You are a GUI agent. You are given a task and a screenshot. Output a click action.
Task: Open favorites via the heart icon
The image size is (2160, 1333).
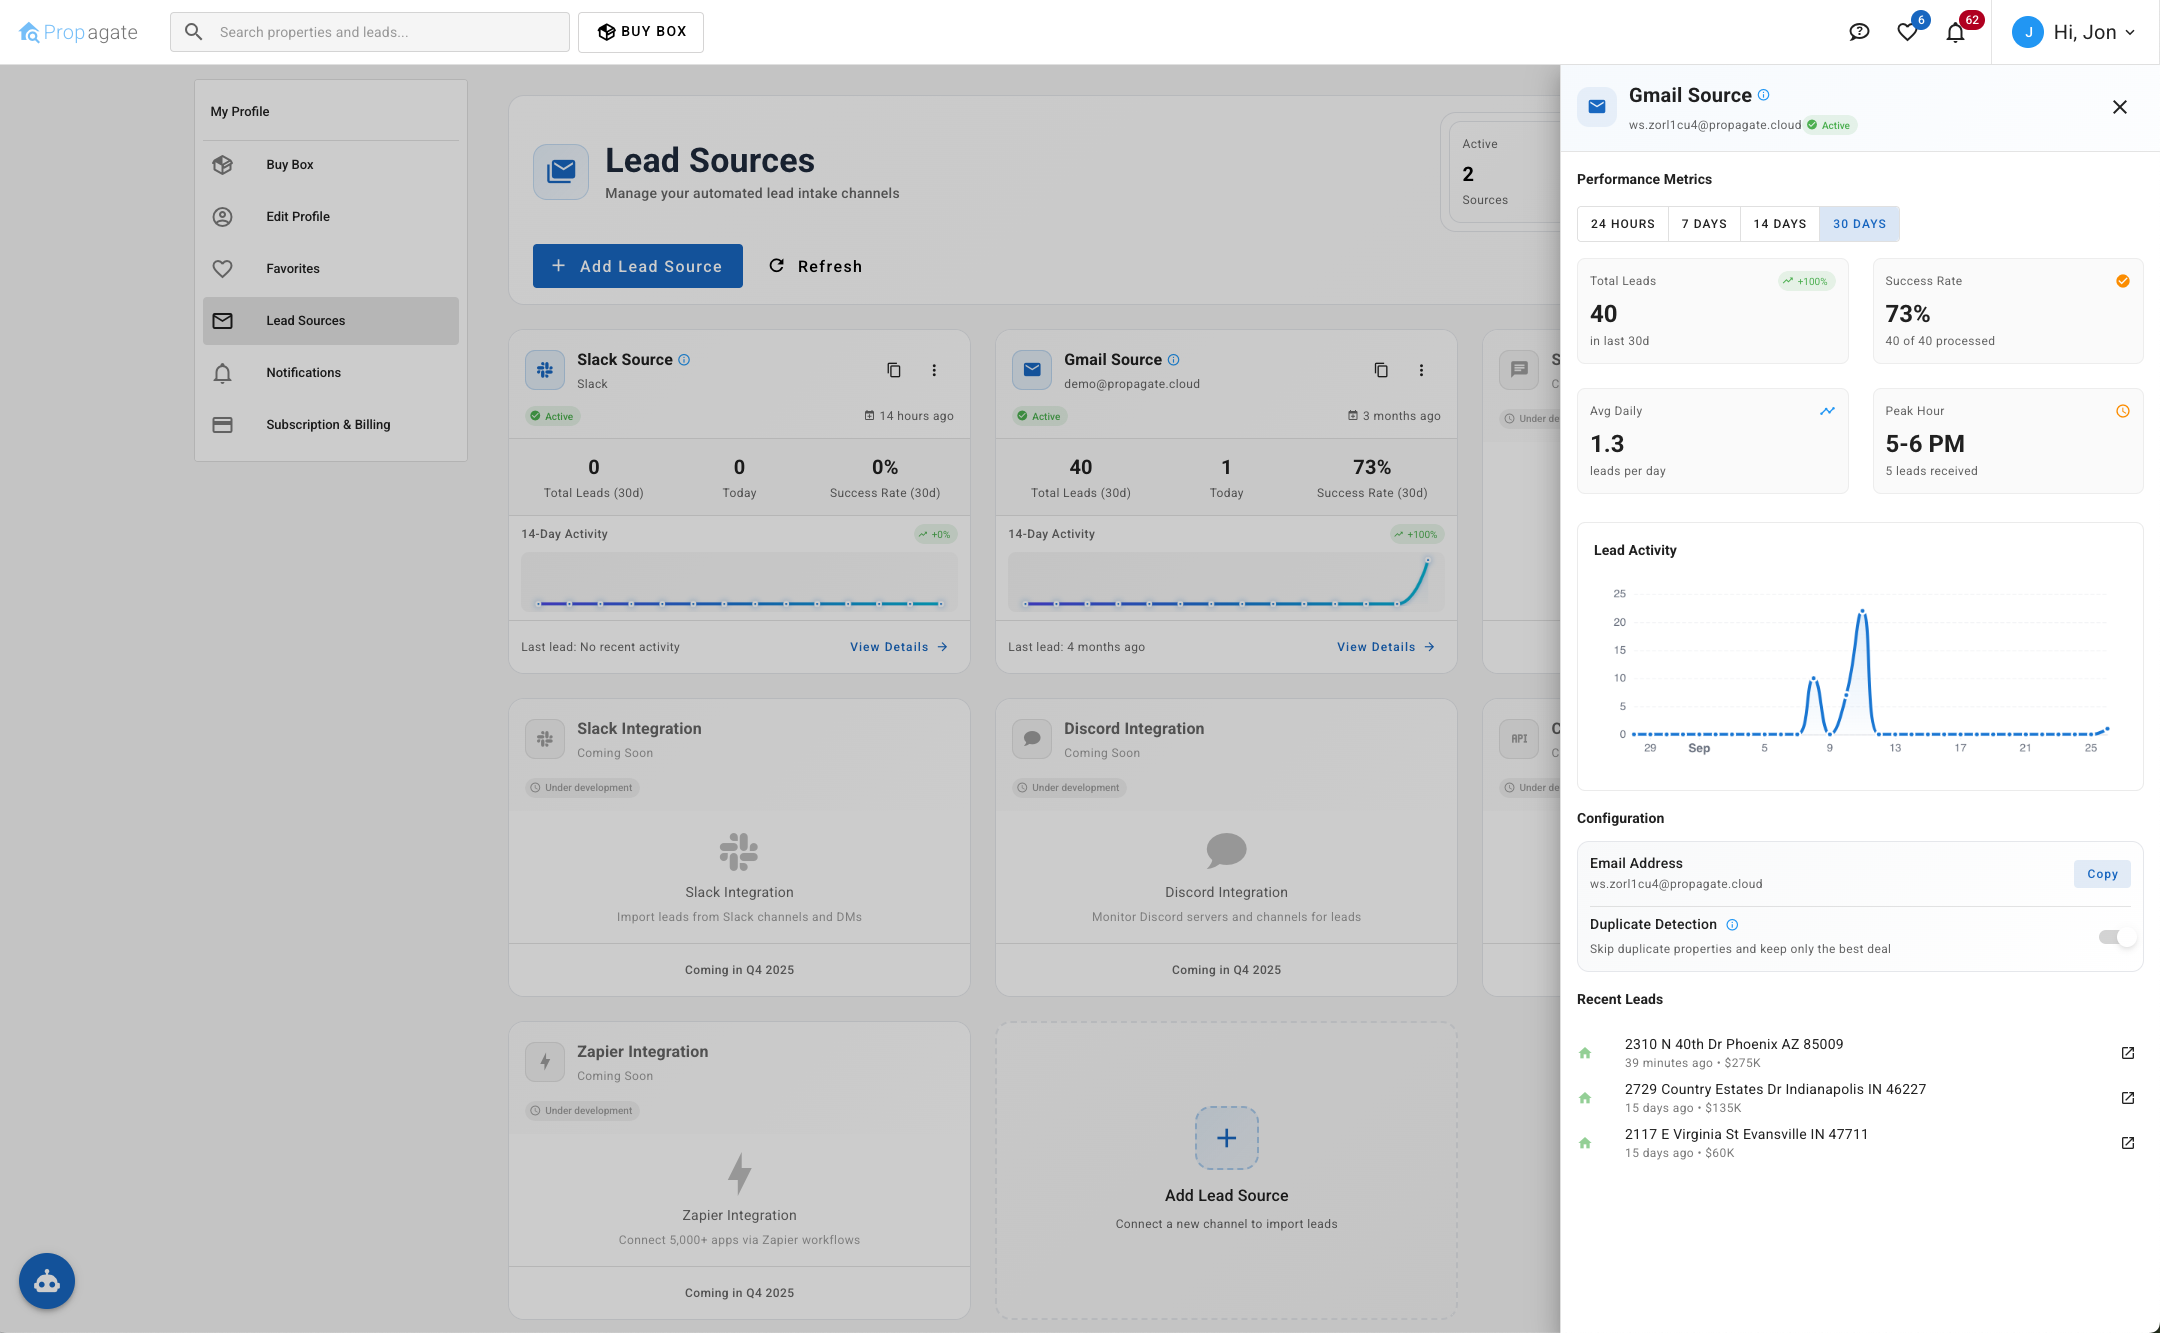[x=1907, y=31]
